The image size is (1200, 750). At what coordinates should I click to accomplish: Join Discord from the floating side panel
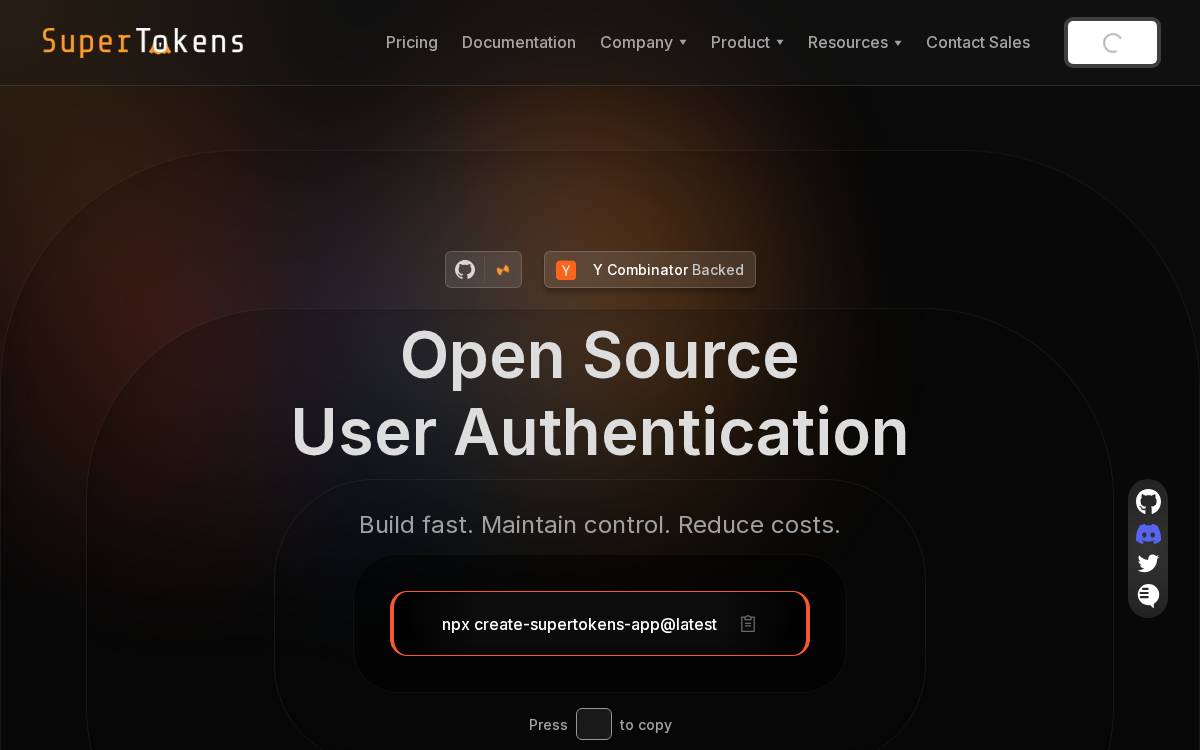[1148, 534]
